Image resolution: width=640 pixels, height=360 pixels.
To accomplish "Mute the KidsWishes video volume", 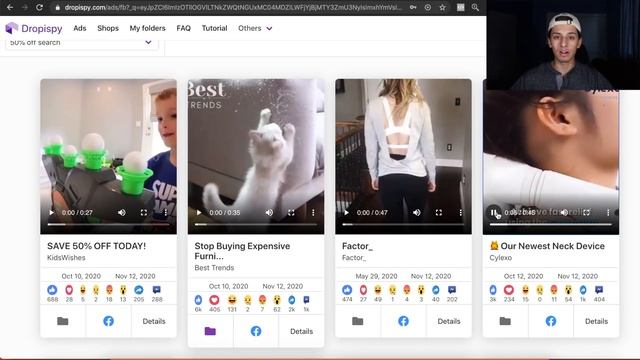I will 122,213.
